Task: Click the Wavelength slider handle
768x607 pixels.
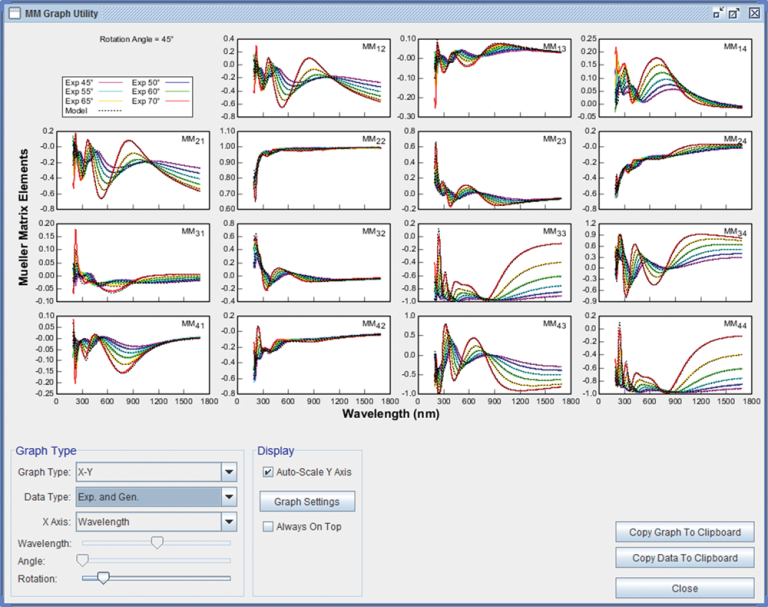Action: [x=157, y=542]
